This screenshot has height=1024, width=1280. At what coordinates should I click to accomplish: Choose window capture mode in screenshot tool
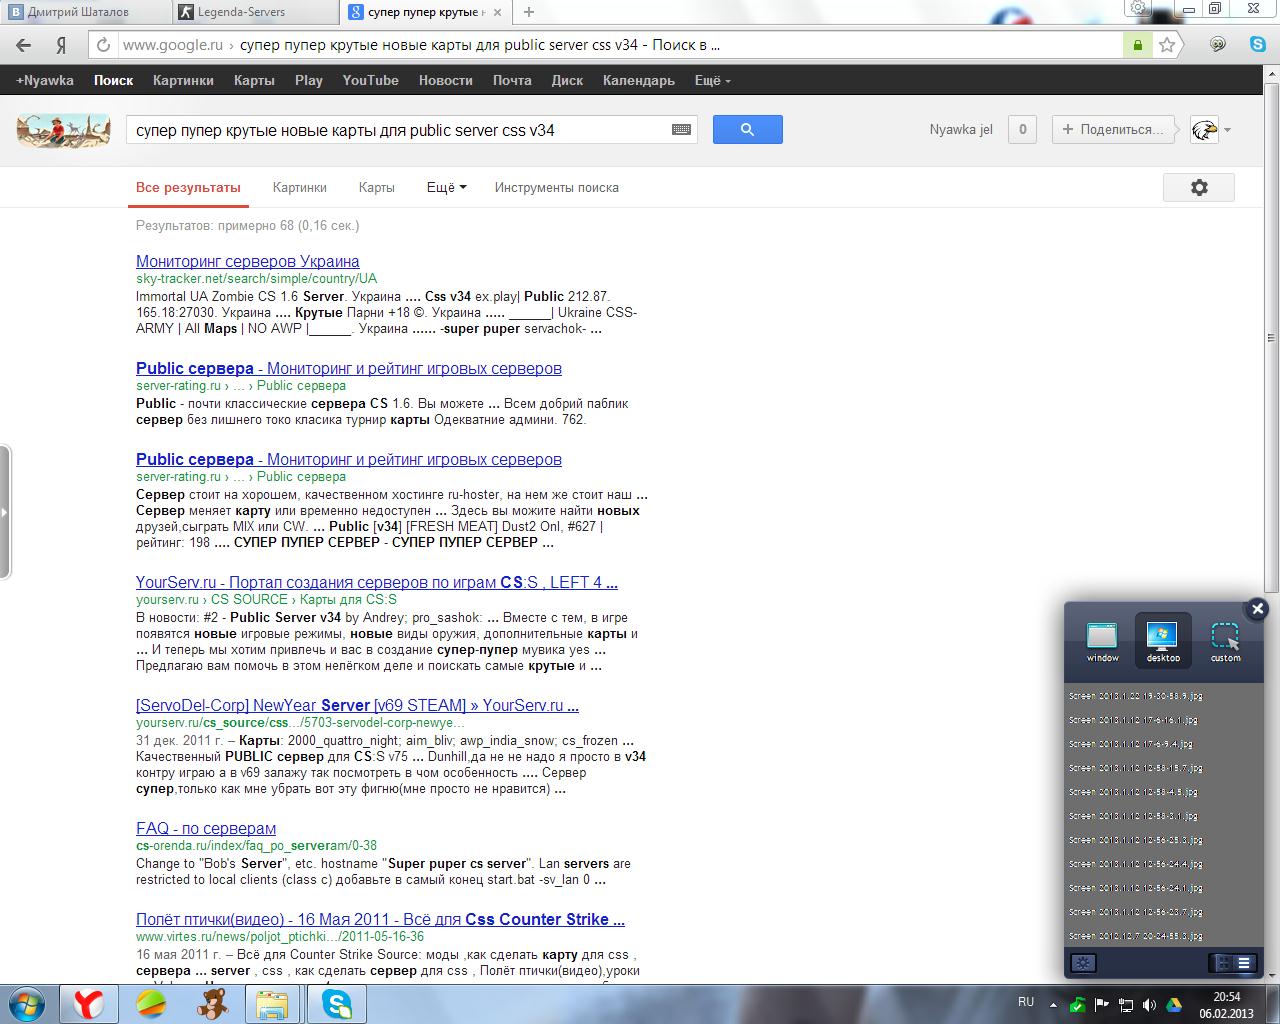(x=1102, y=640)
